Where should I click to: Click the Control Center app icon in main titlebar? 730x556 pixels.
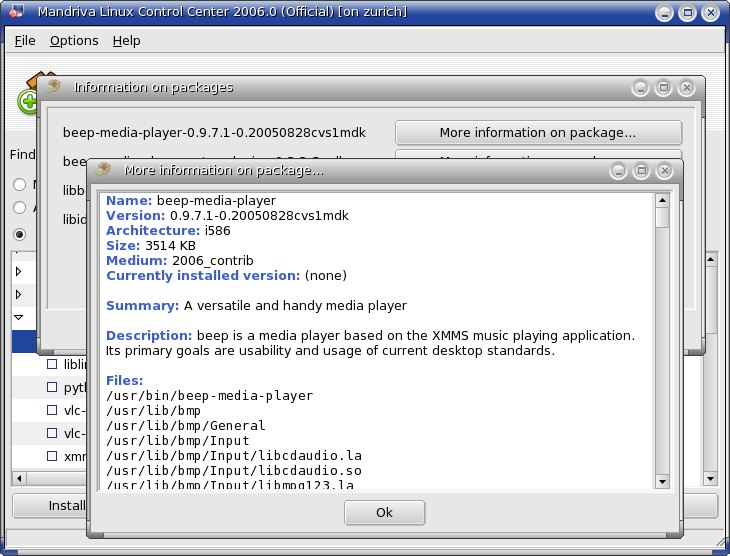pos(17,11)
